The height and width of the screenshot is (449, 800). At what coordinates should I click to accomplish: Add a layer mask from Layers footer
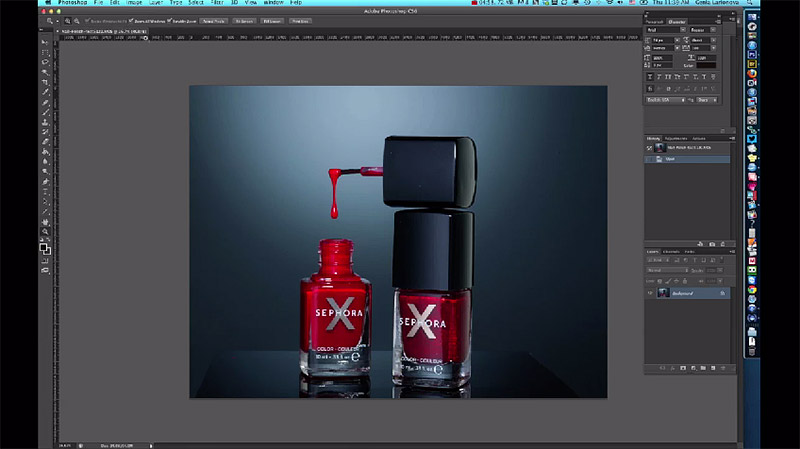pyautogui.click(x=683, y=368)
